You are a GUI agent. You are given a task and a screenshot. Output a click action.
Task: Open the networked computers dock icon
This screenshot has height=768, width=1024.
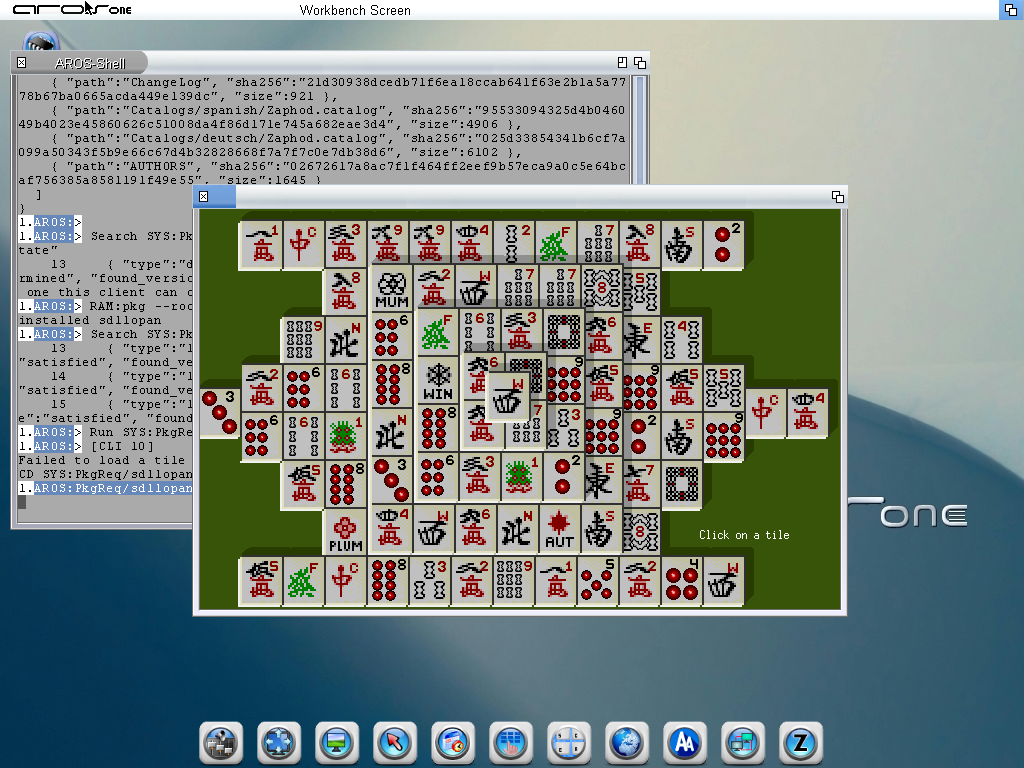743,743
